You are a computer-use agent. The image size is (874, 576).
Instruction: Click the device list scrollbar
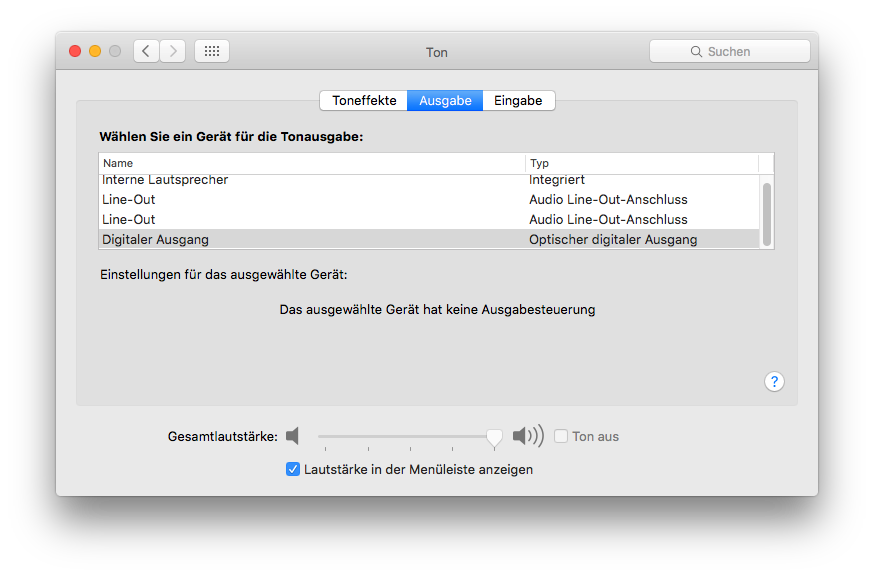click(767, 212)
